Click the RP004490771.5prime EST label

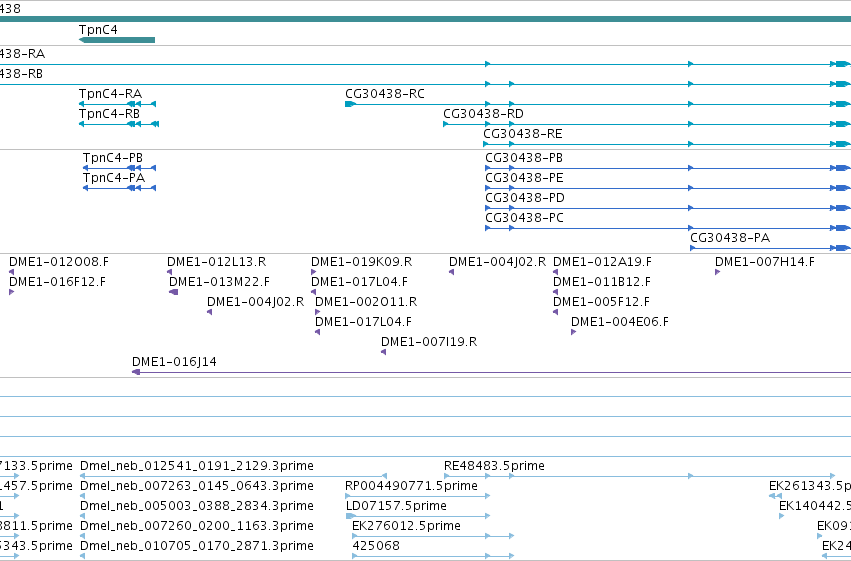tap(411, 486)
